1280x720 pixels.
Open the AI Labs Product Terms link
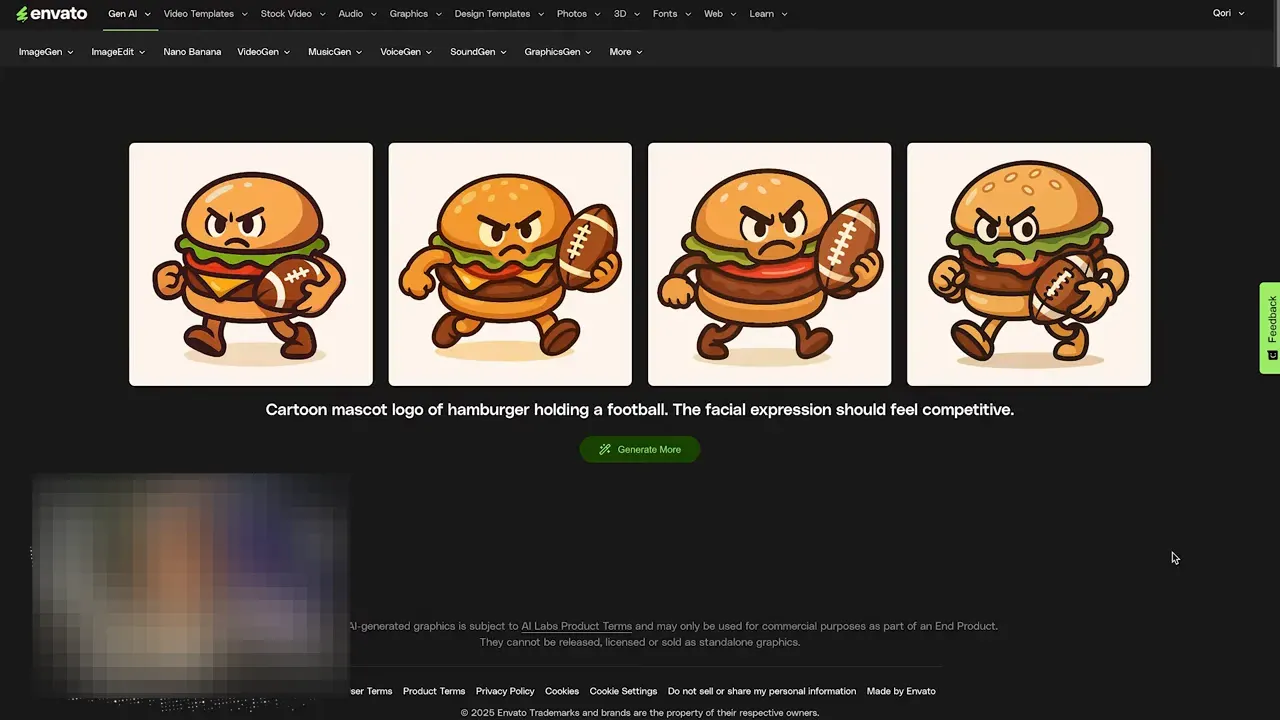(x=576, y=626)
